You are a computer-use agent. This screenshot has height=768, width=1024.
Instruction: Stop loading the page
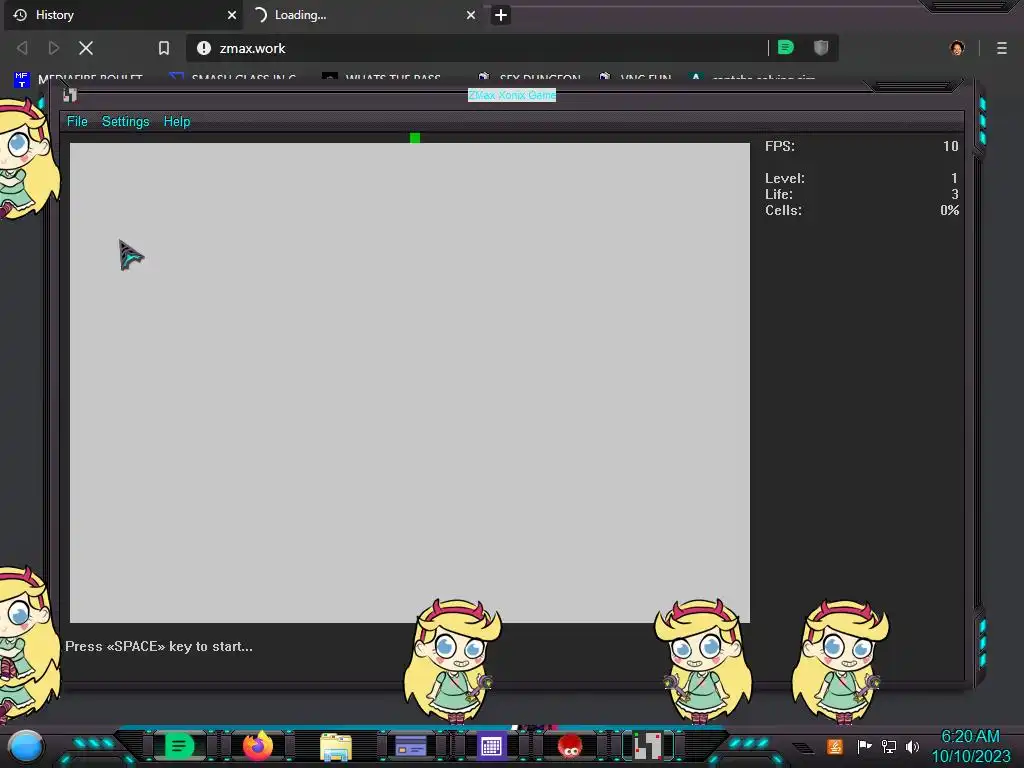(86, 48)
